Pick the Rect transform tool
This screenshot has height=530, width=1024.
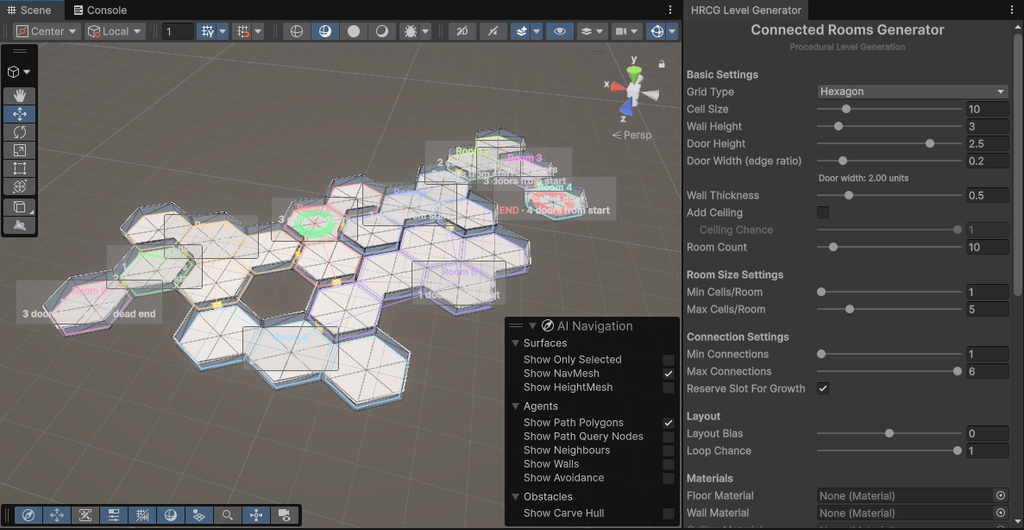coord(20,169)
